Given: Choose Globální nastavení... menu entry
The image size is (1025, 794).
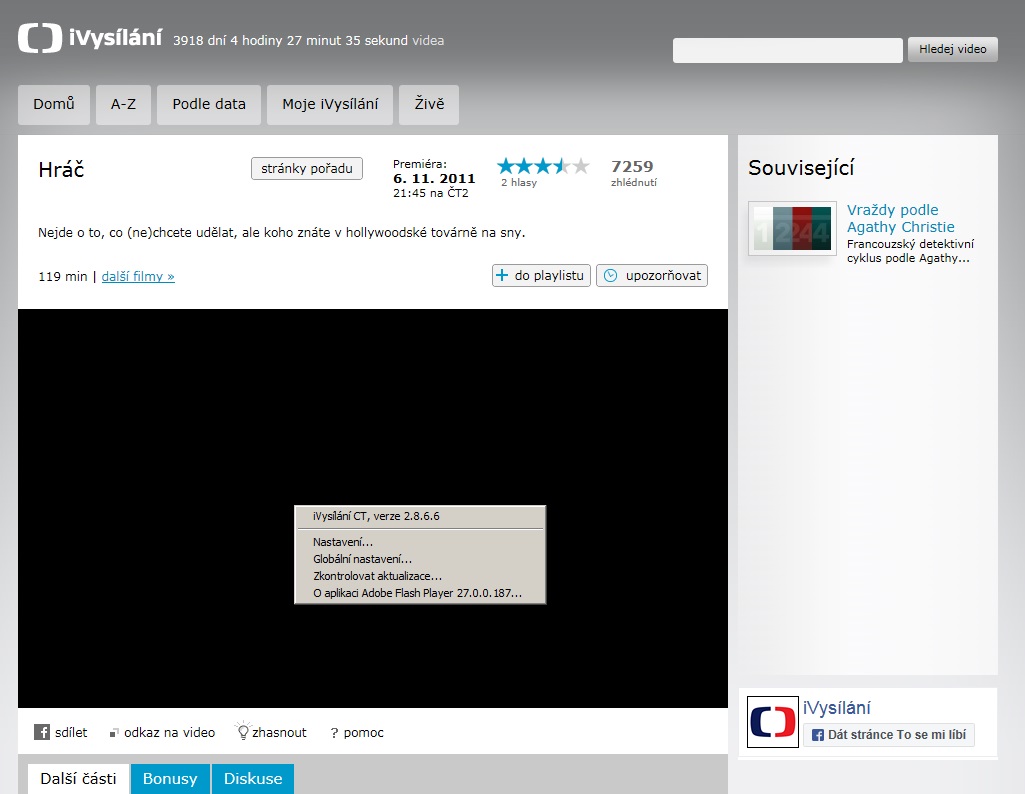Looking at the screenshot, I should point(362,559).
